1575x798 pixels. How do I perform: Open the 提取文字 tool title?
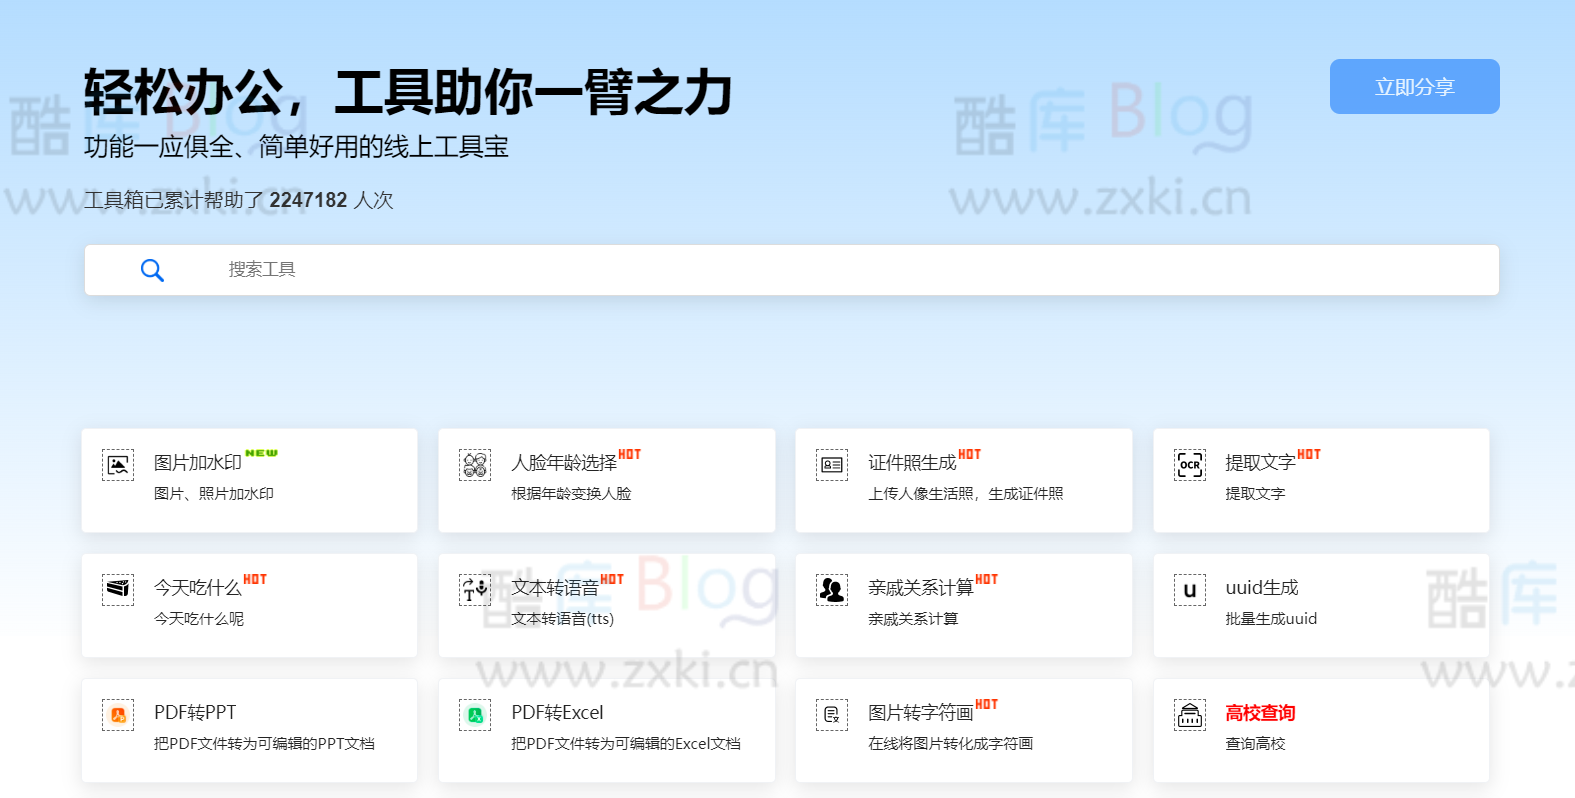point(1260,463)
